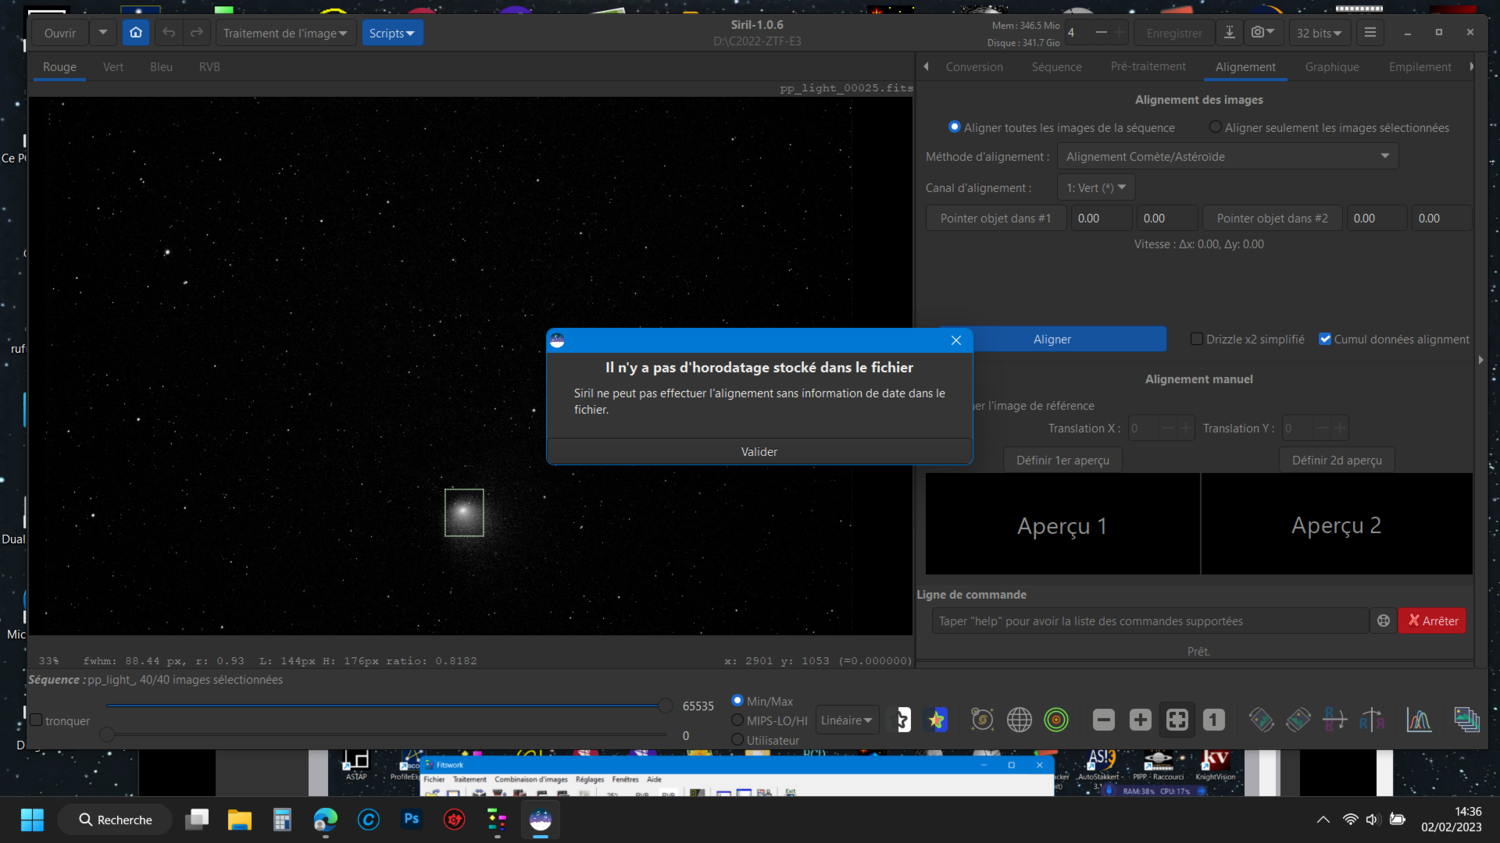Open the Linéaire display scaling dropdown
The height and width of the screenshot is (843, 1500).
pyautogui.click(x=846, y=720)
